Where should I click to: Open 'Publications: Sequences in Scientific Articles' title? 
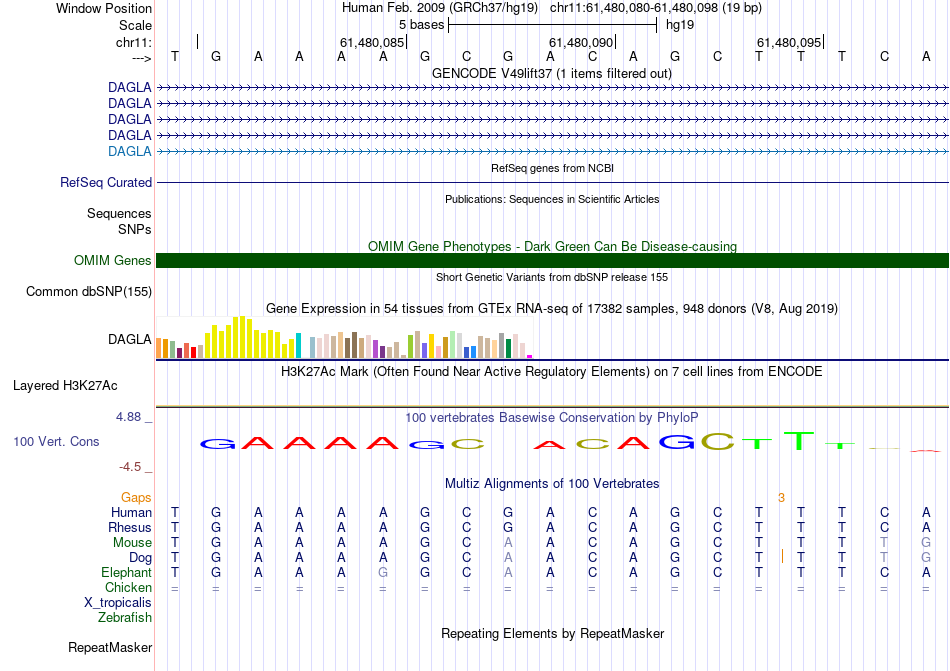(552, 199)
